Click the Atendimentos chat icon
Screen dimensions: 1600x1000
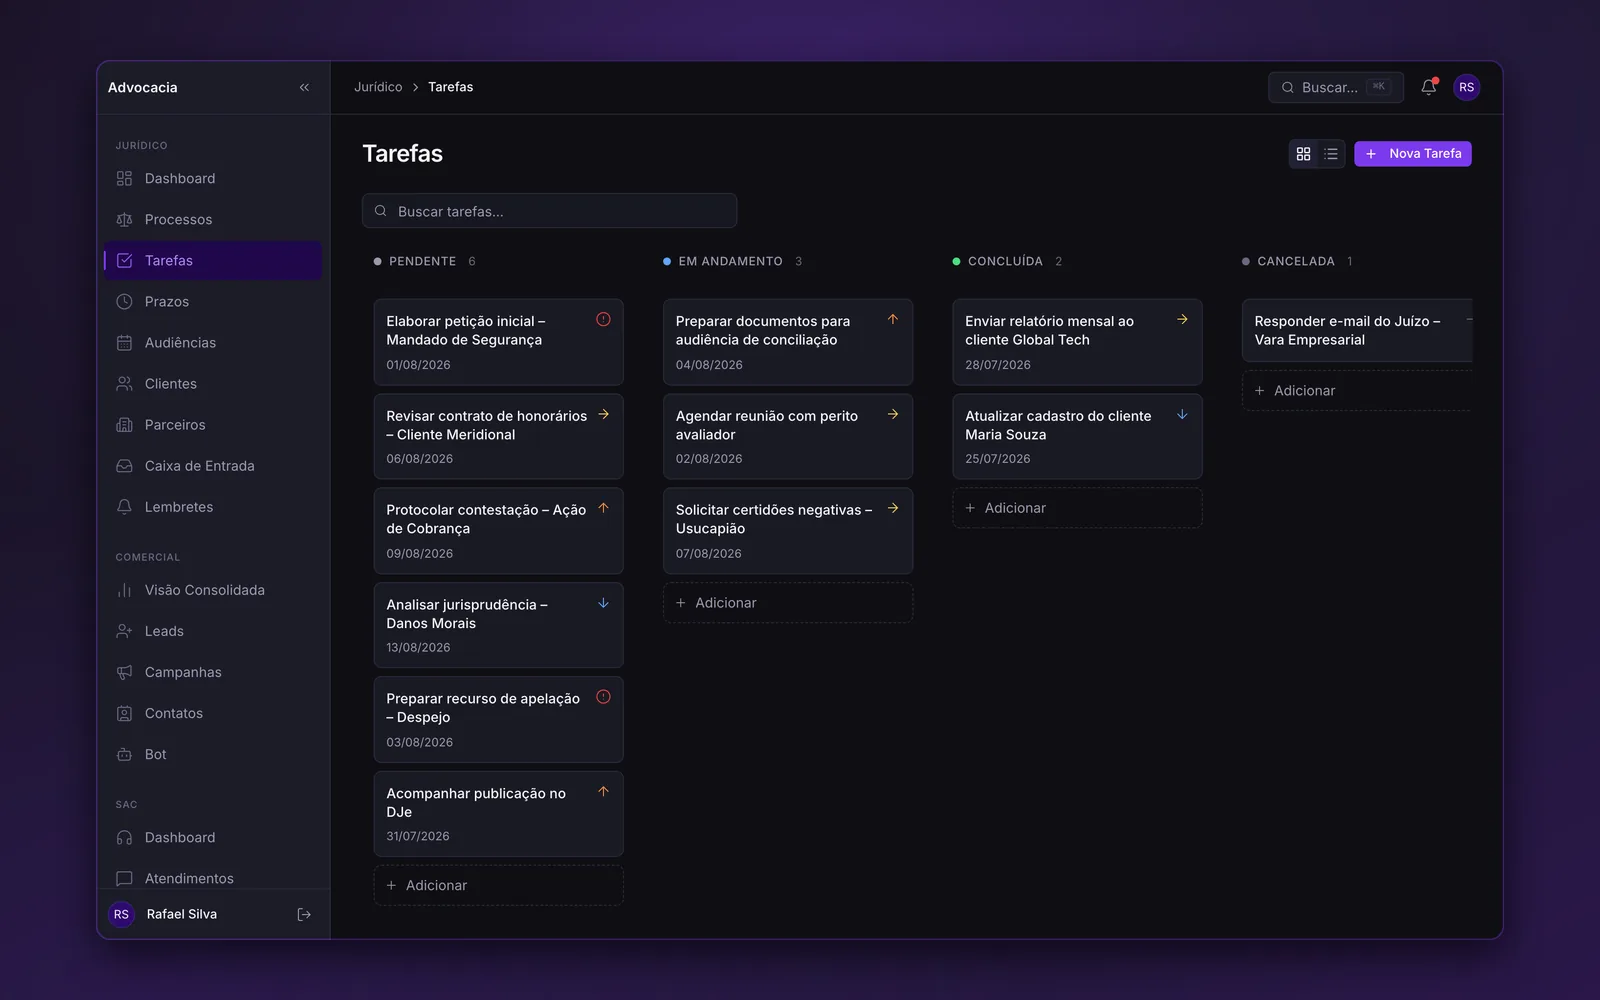[124, 878]
